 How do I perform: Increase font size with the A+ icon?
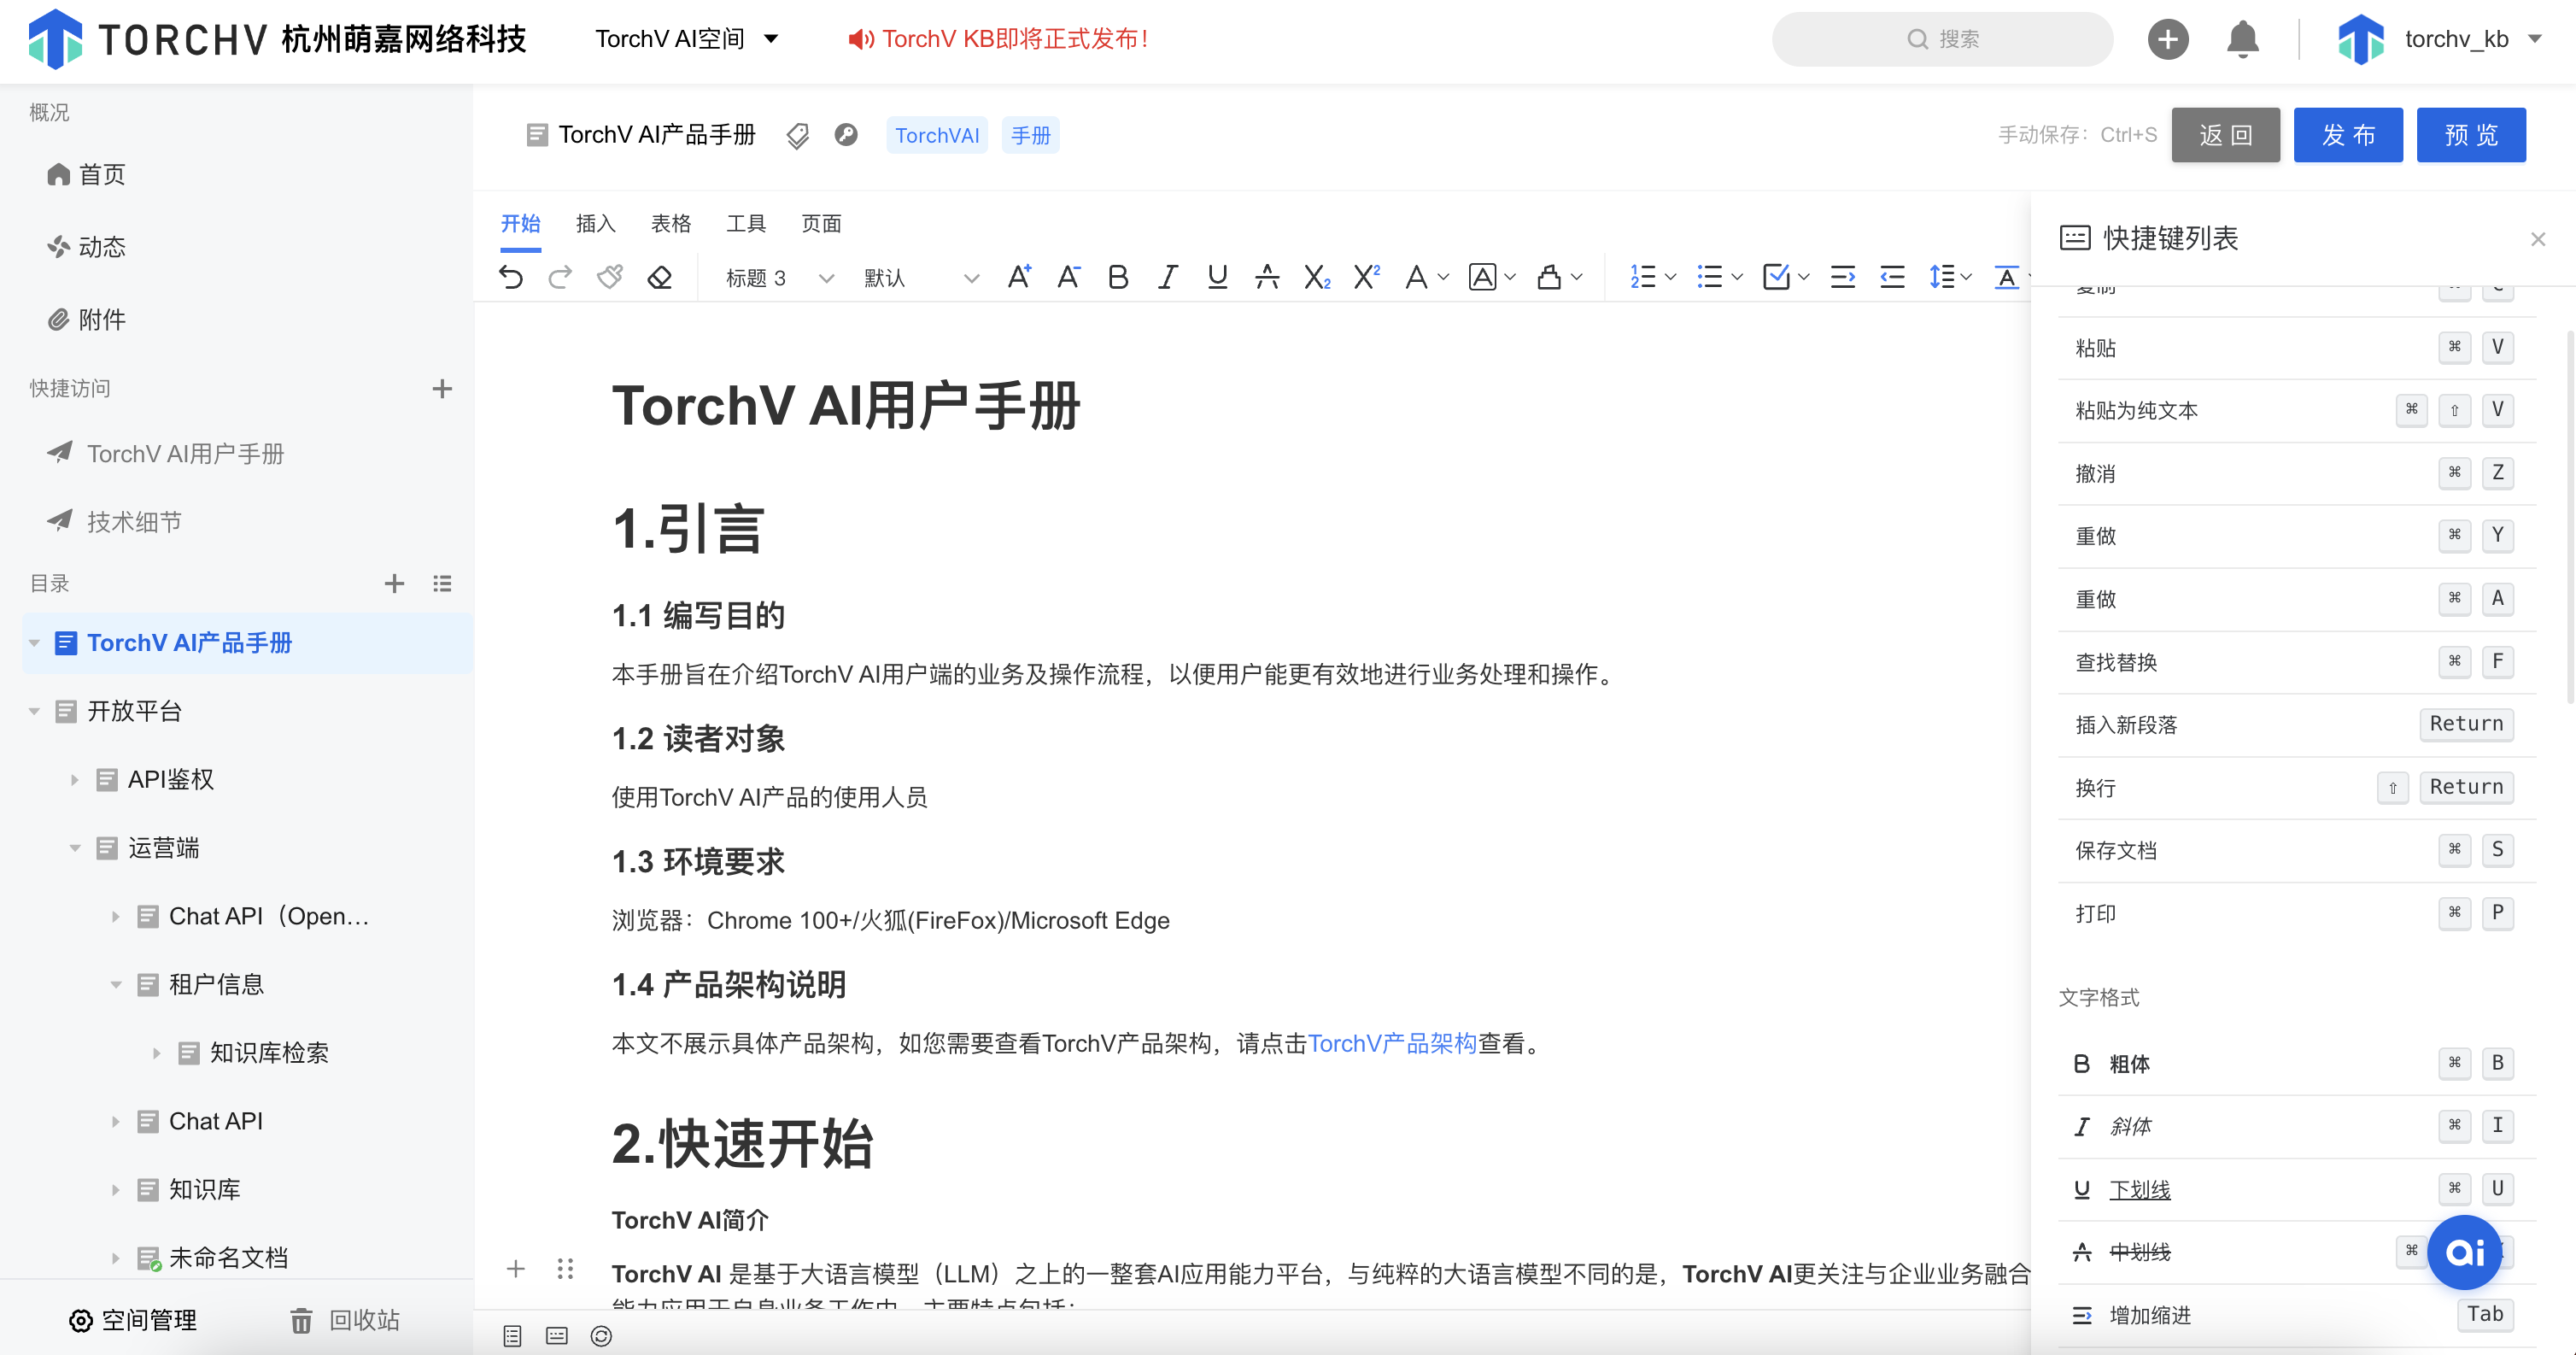coord(1019,277)
